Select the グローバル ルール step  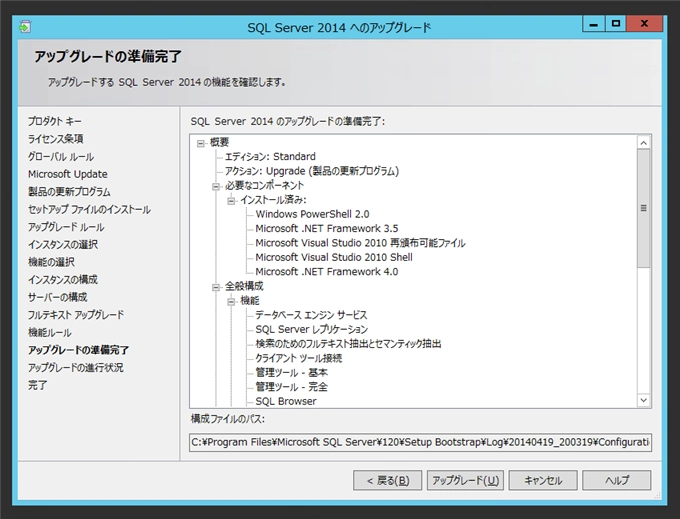coord(61,157)
